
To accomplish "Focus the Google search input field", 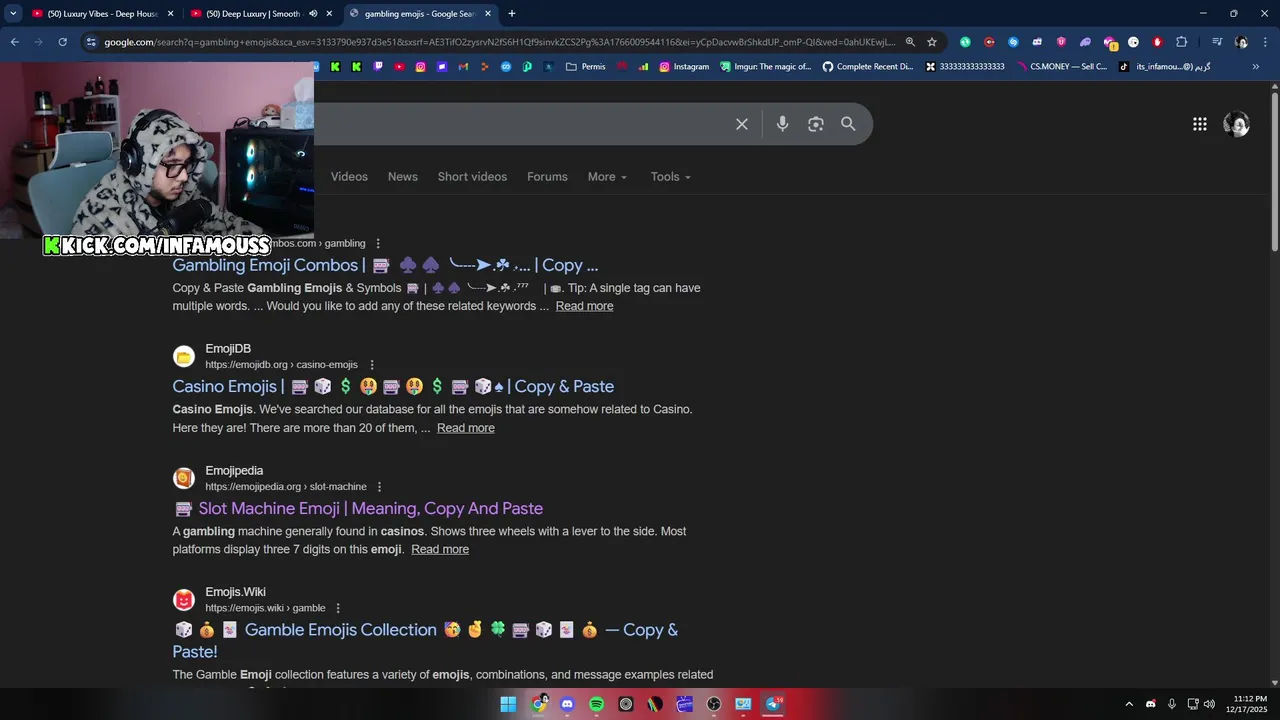I will coord(520,124).
